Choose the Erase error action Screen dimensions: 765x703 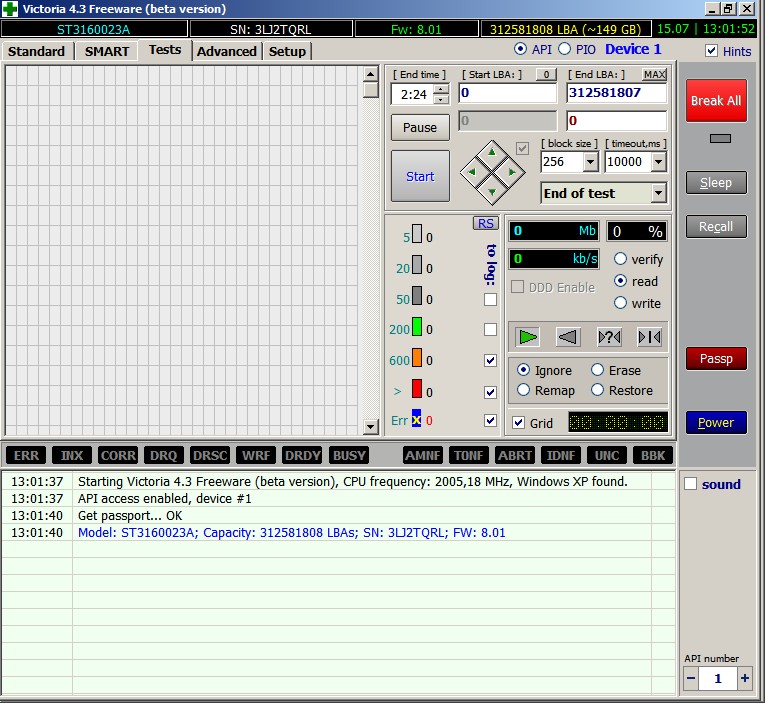click(x=598, y=370)
